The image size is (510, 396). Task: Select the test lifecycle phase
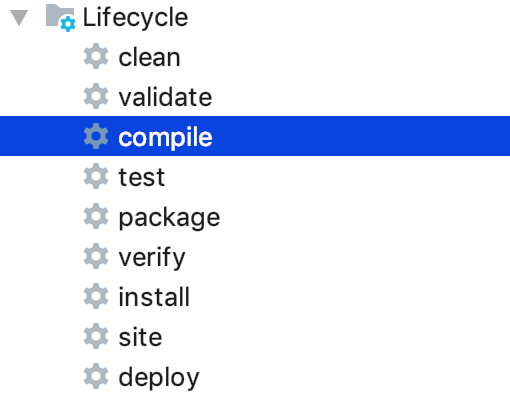tap(142, 177)
